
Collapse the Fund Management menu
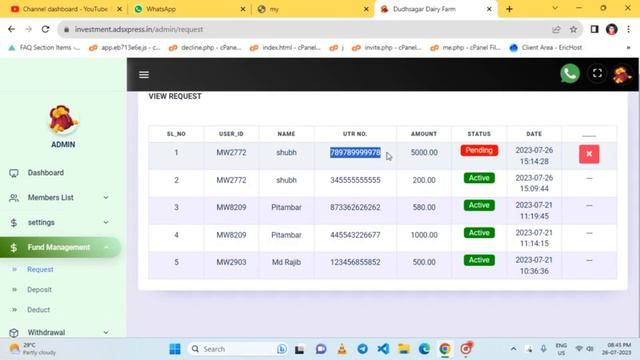pyautogui.click(x=60, y=247)
